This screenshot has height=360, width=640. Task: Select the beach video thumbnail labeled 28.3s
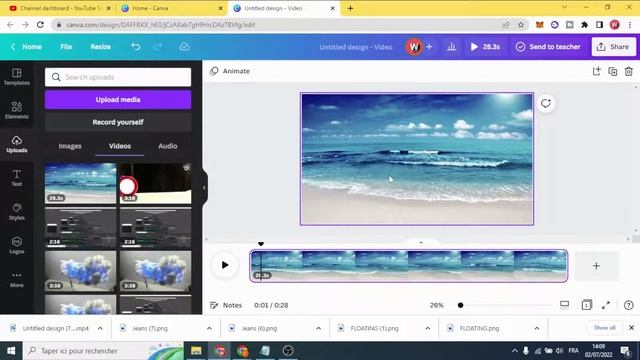[x=80, y=183]
